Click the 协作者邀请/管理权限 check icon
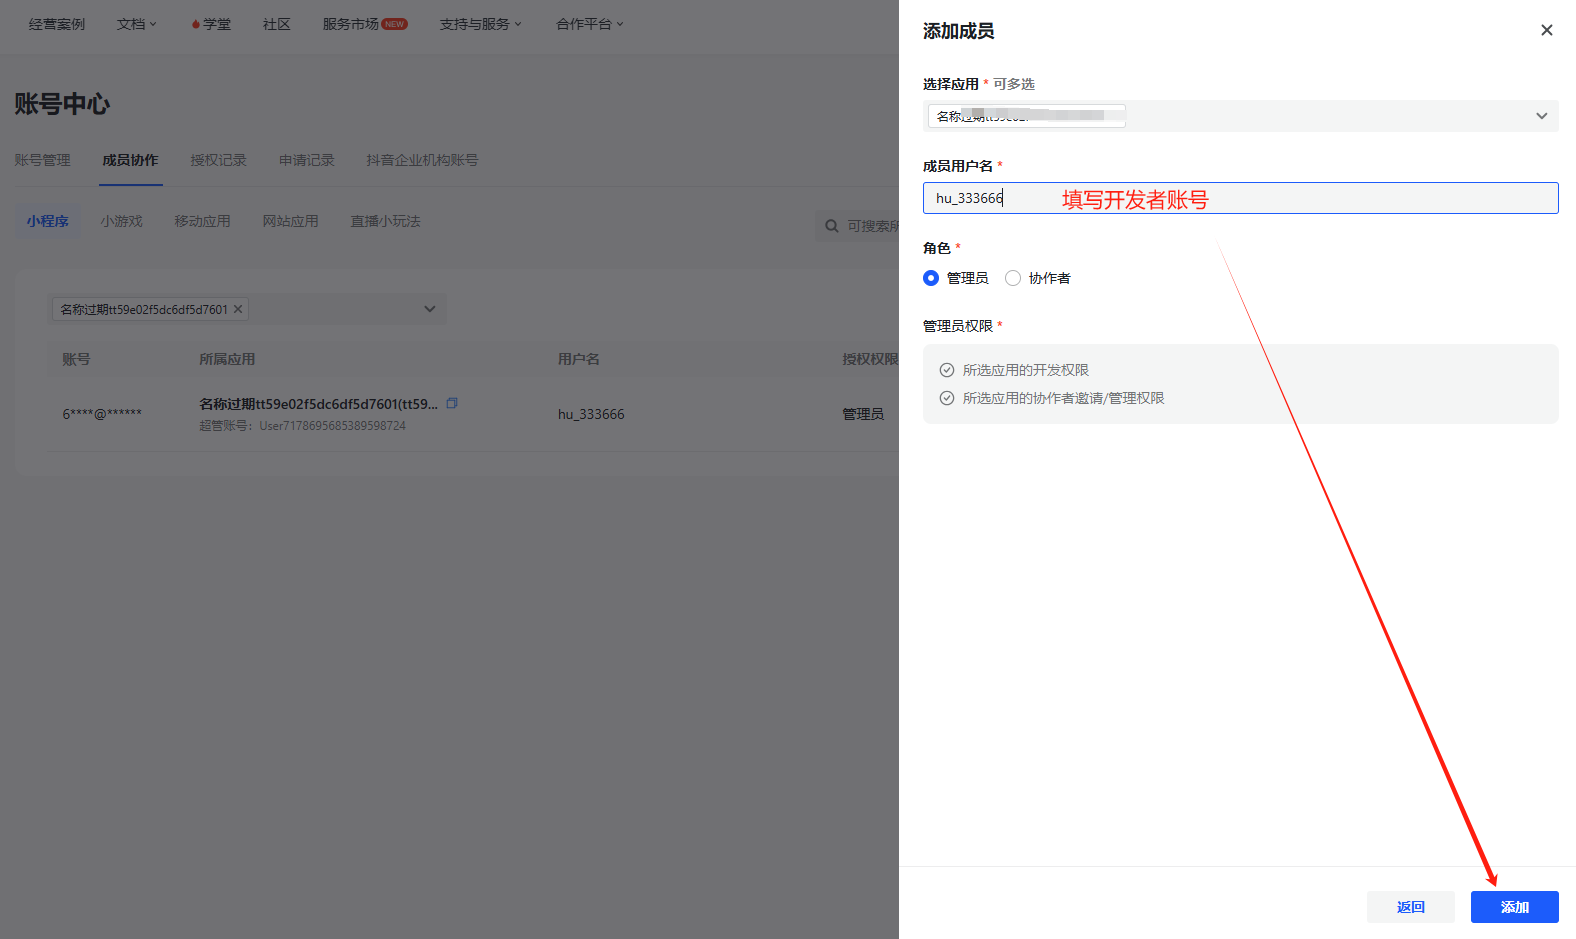 947,398
